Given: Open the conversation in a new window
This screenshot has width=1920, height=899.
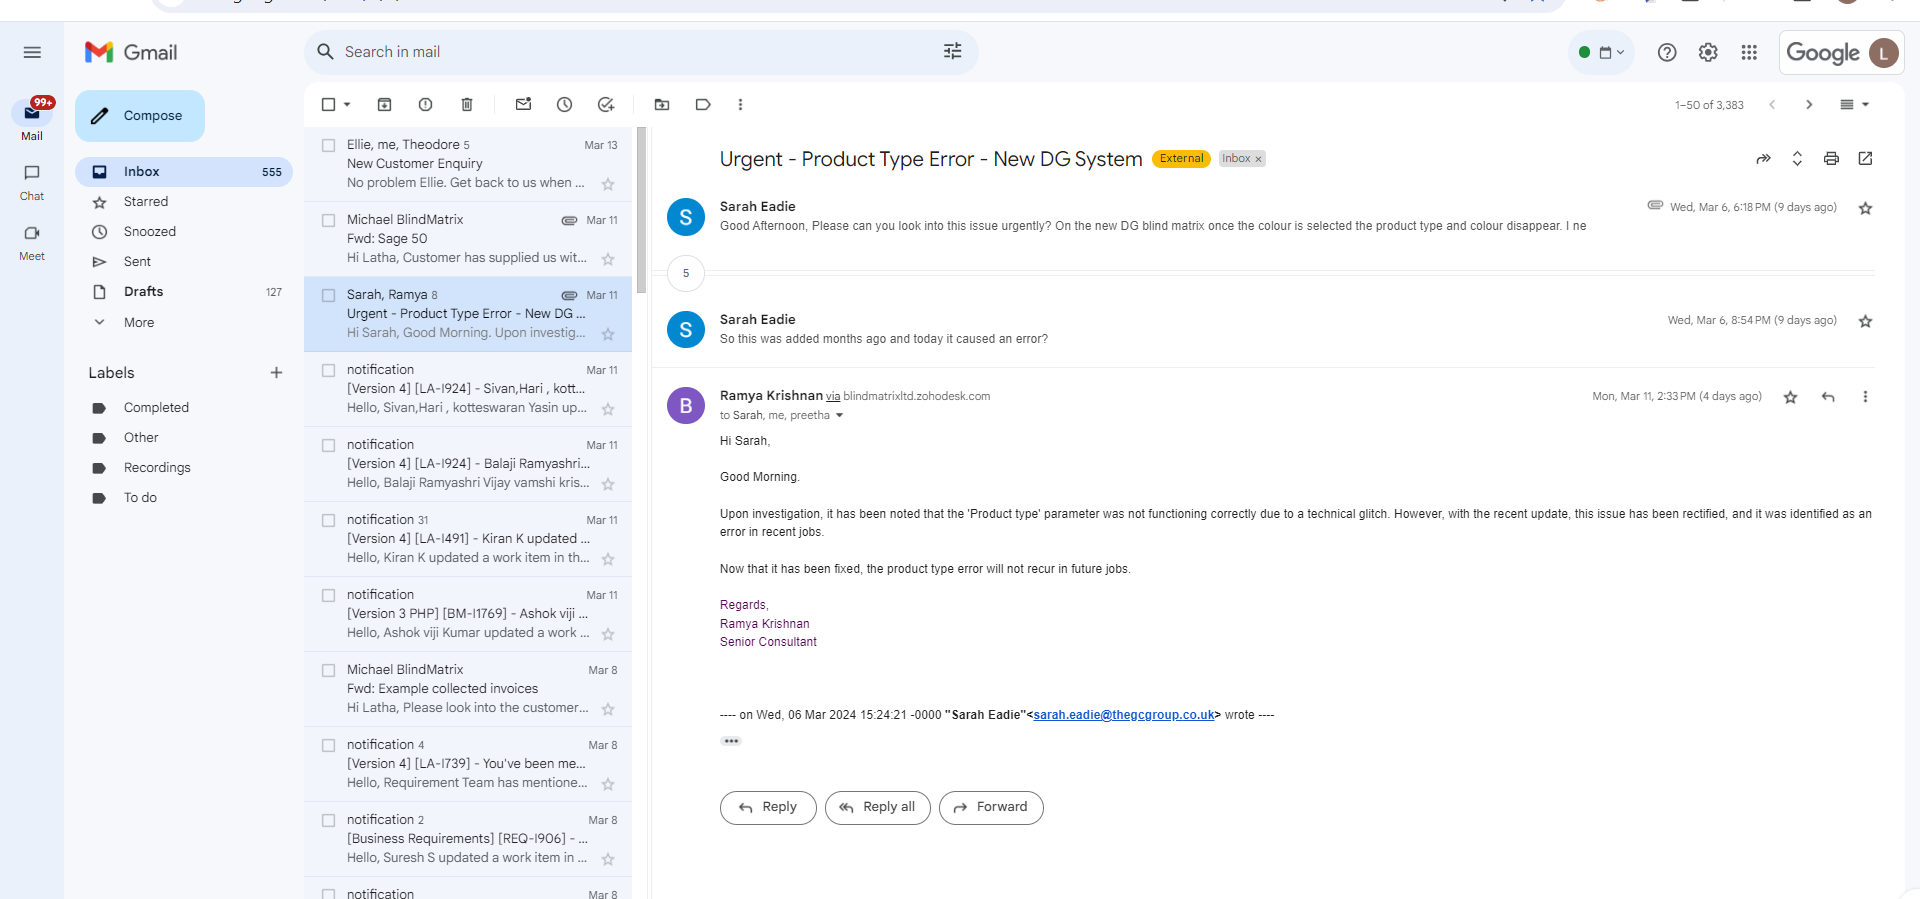Looking at the screenshot, I should click(x=1865, y=159).
